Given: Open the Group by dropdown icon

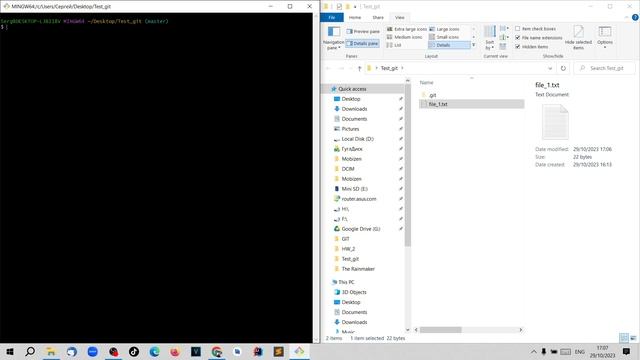Looking at the screenshot, I should [504, 28].
